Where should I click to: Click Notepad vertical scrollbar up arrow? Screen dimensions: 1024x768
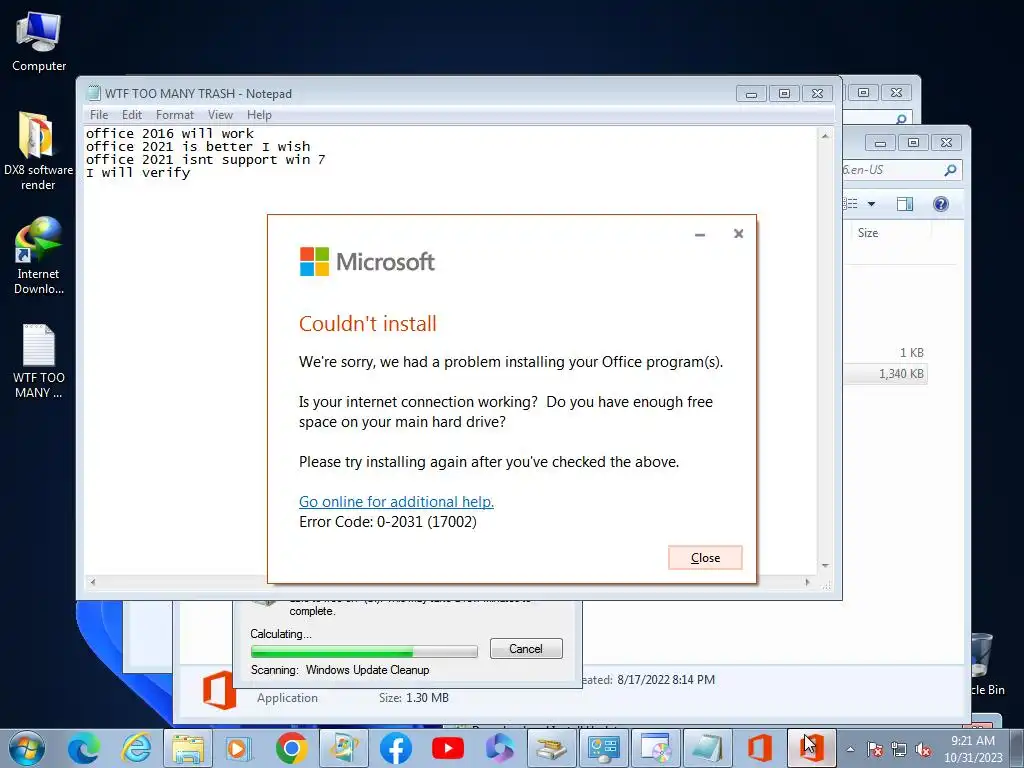(x=825, y=136)
